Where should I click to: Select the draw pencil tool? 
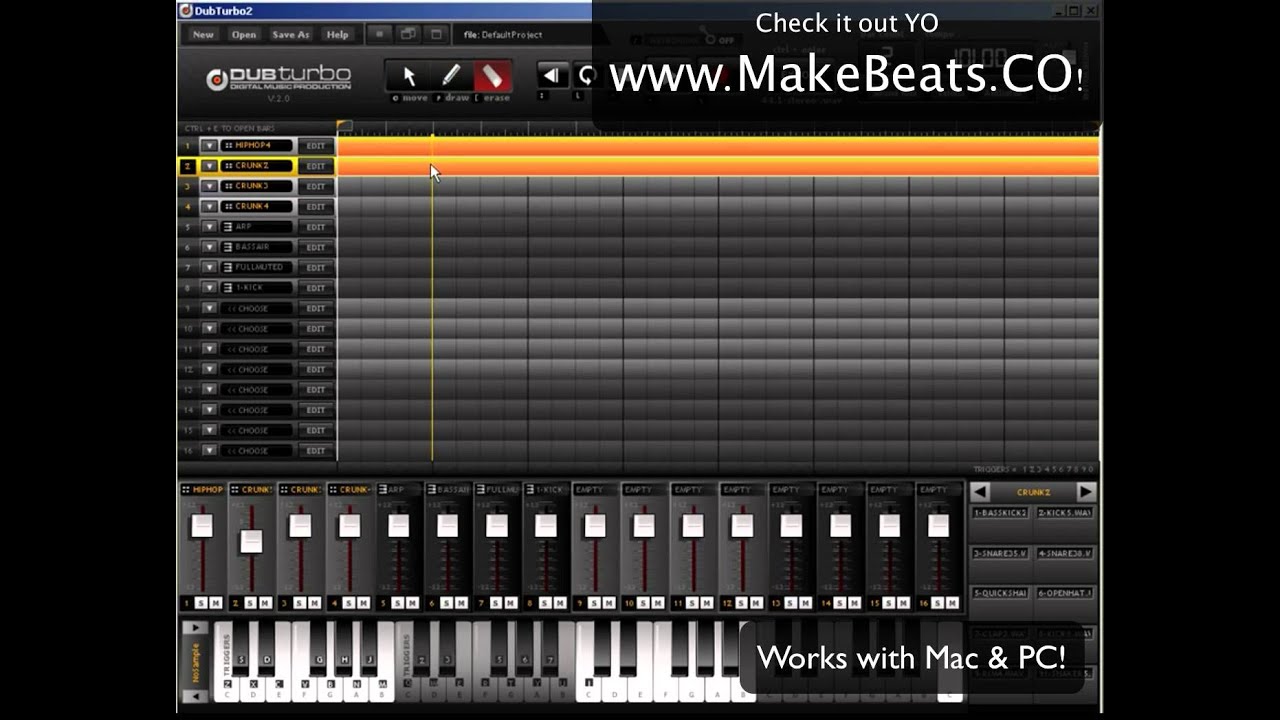[450, 76]
